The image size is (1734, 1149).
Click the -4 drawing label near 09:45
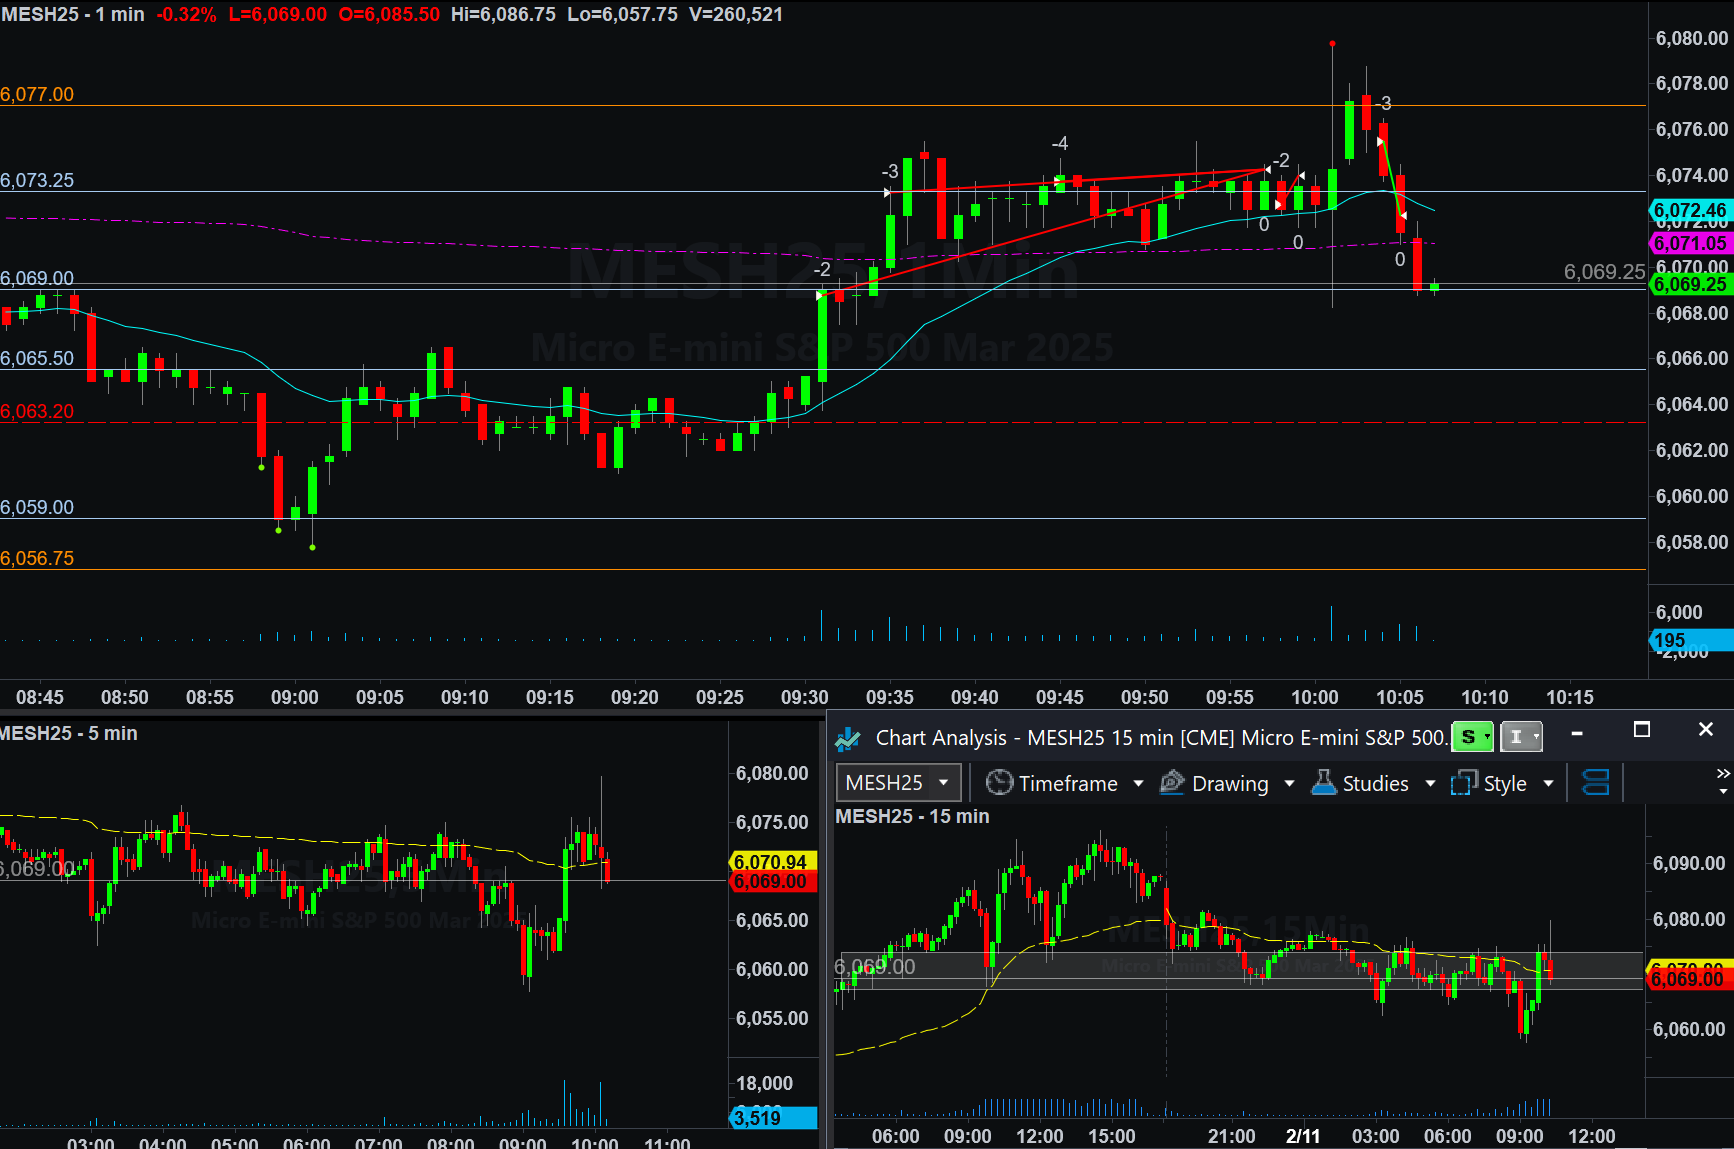(x=1060, y=143)
